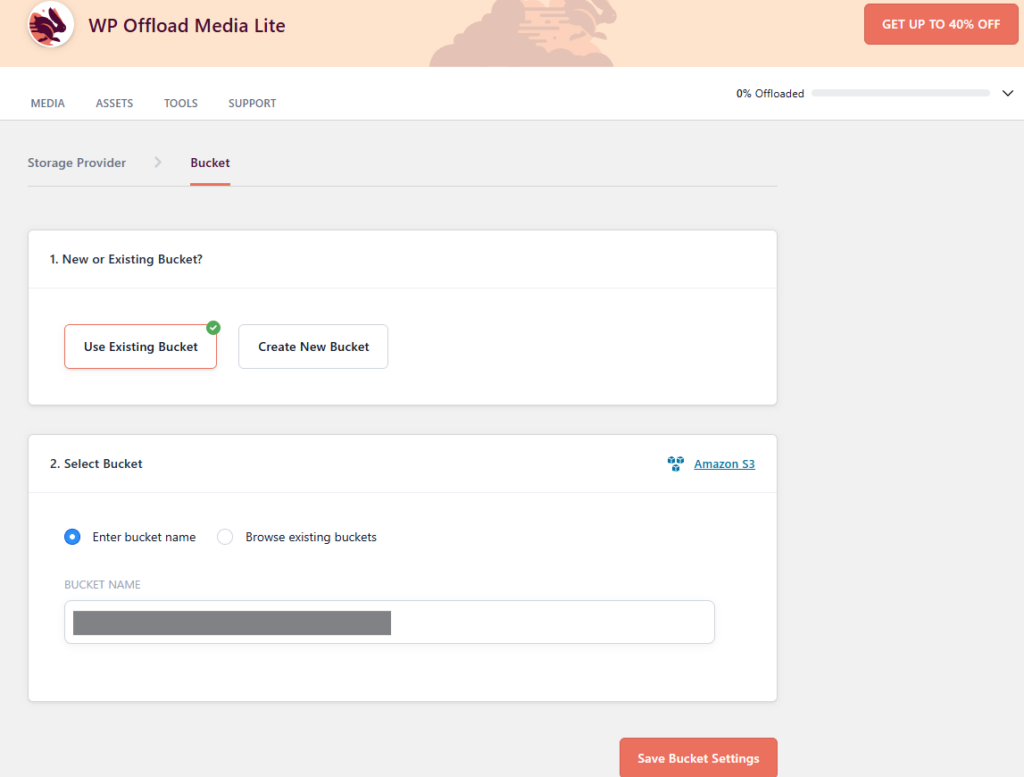Click the WP Offload Media rabbit logo
This screenshot has width=1024, height=777.
[x=50, y=25]
